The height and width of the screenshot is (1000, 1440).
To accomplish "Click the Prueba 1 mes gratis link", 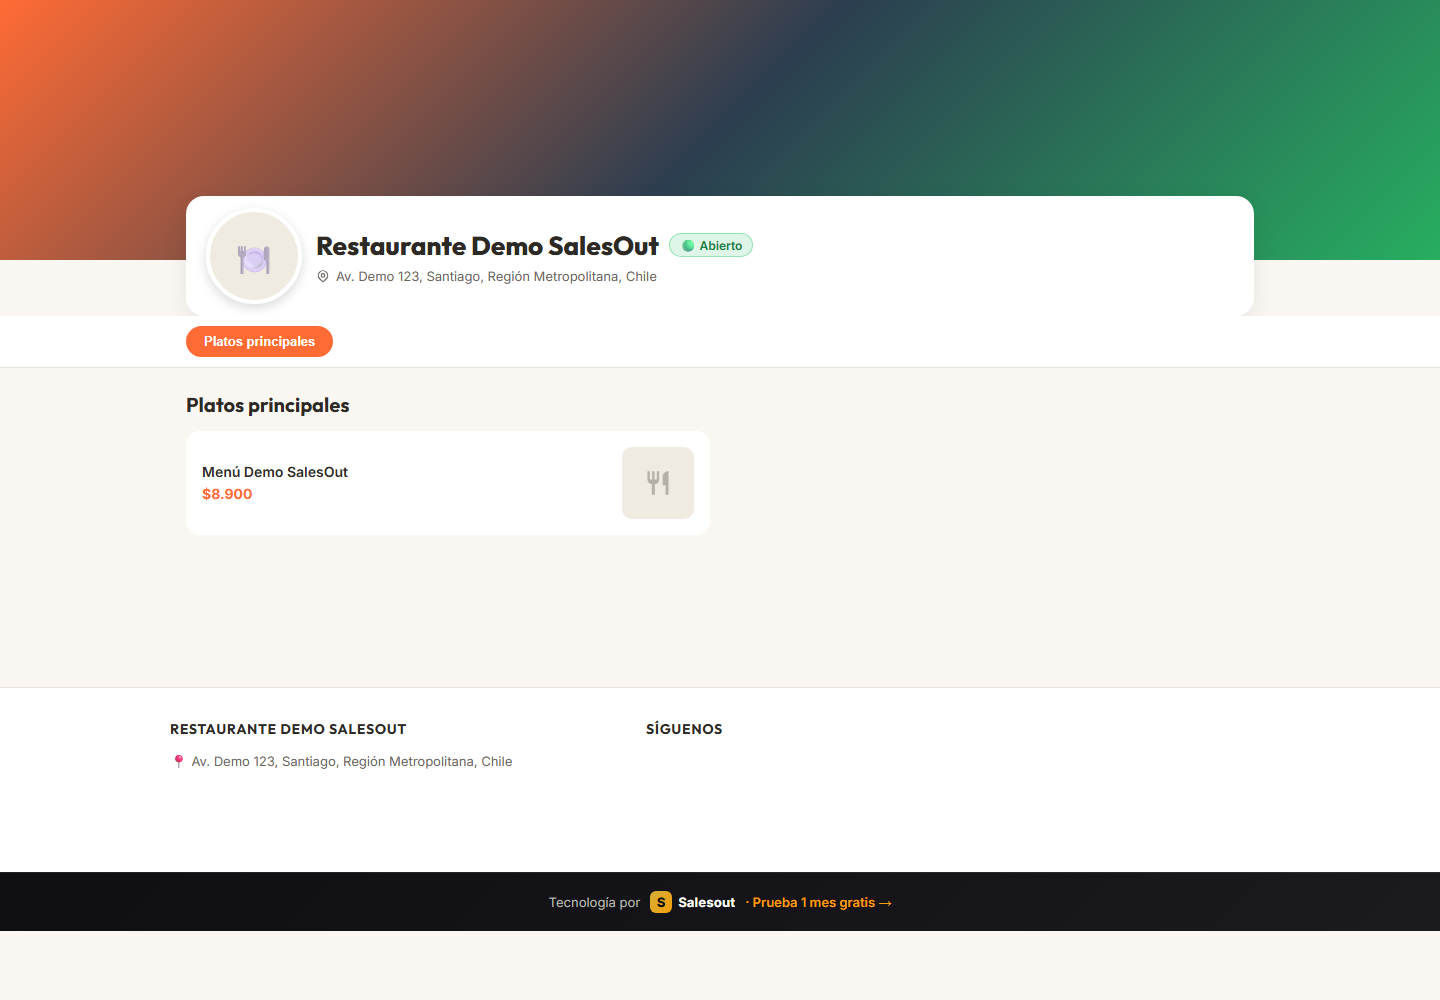I will tap(822, 903).
